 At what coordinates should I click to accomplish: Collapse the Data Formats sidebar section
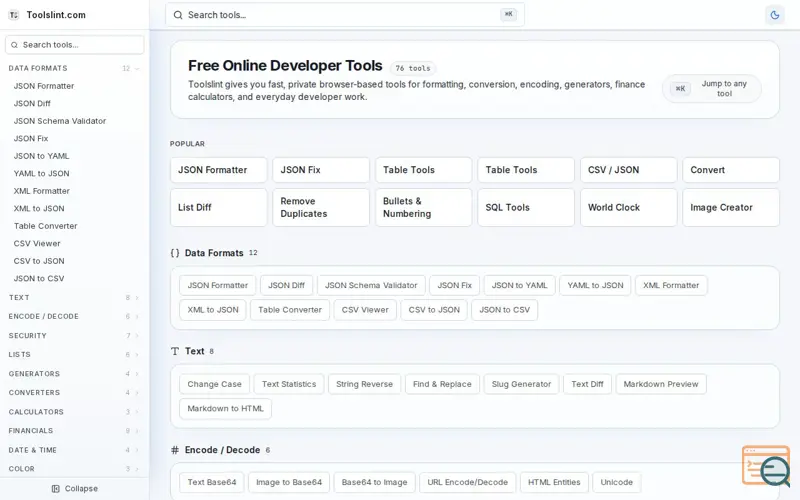point(74,68)
